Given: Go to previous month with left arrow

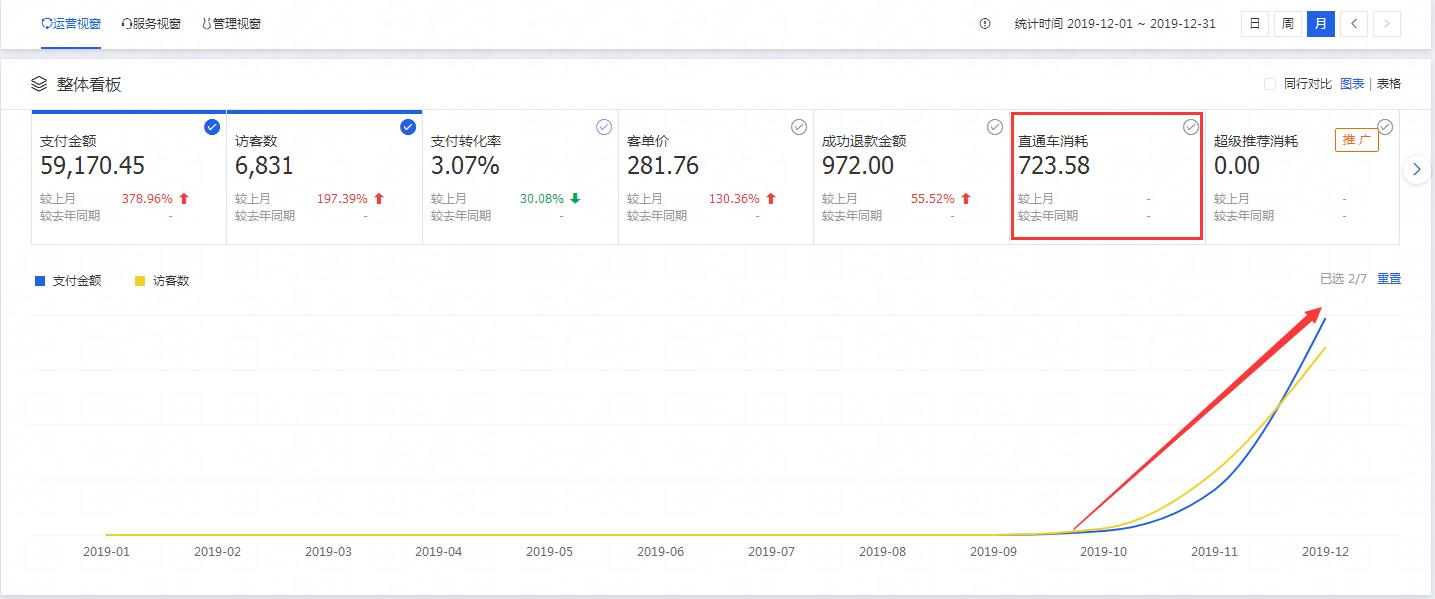Looking at the screenshot, I should click(1354, 24).
